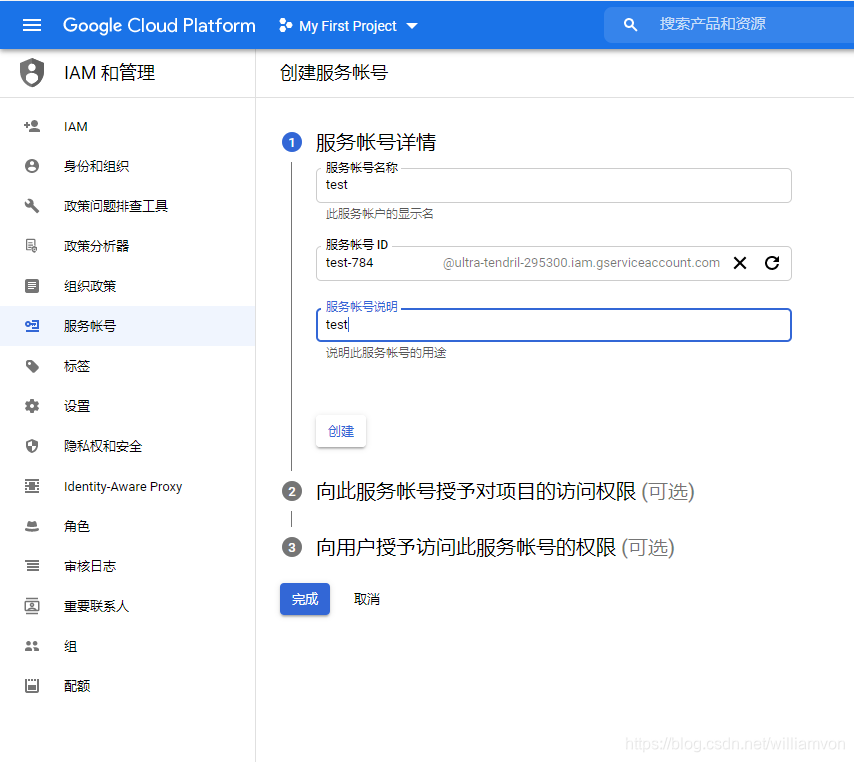Click the 服务帐号名称 input field
The image size is (854, 762).
tap(553, 185)
